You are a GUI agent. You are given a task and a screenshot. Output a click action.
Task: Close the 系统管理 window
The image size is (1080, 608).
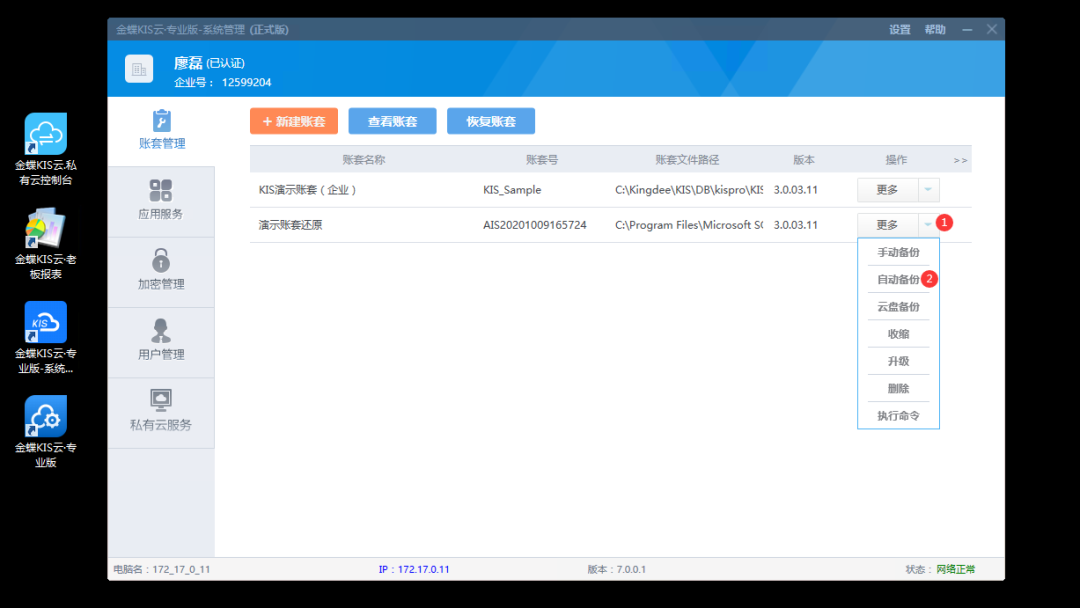992,29
